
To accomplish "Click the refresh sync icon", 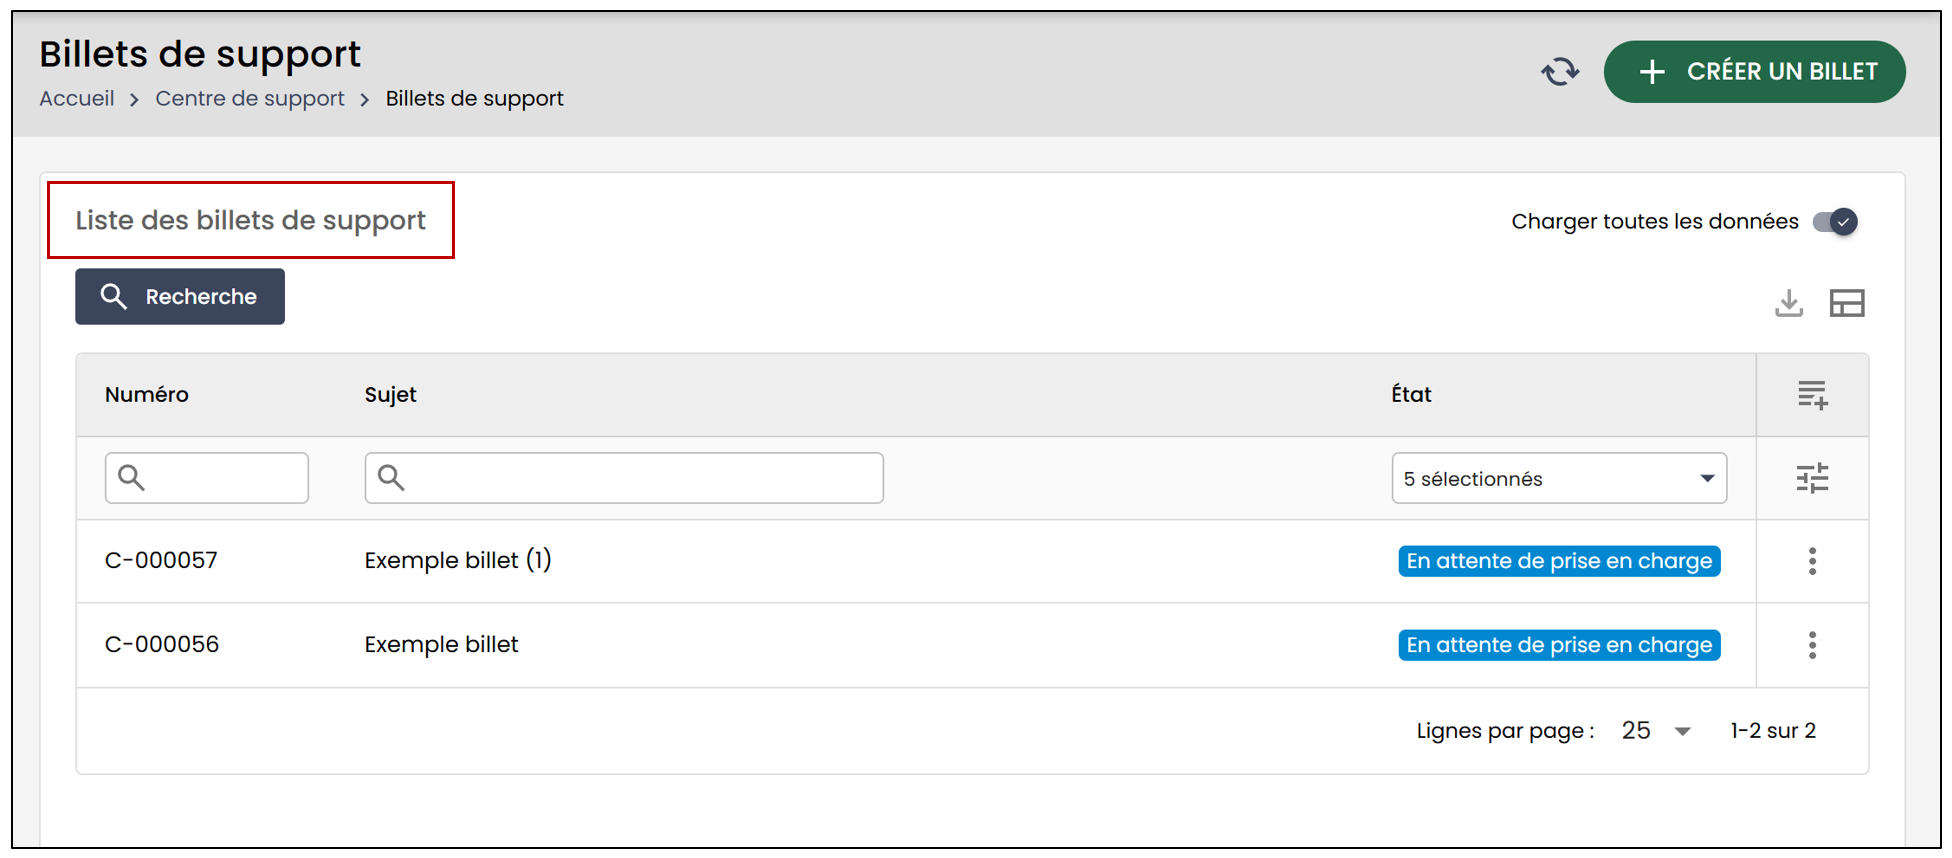I will coord(1560,72).
